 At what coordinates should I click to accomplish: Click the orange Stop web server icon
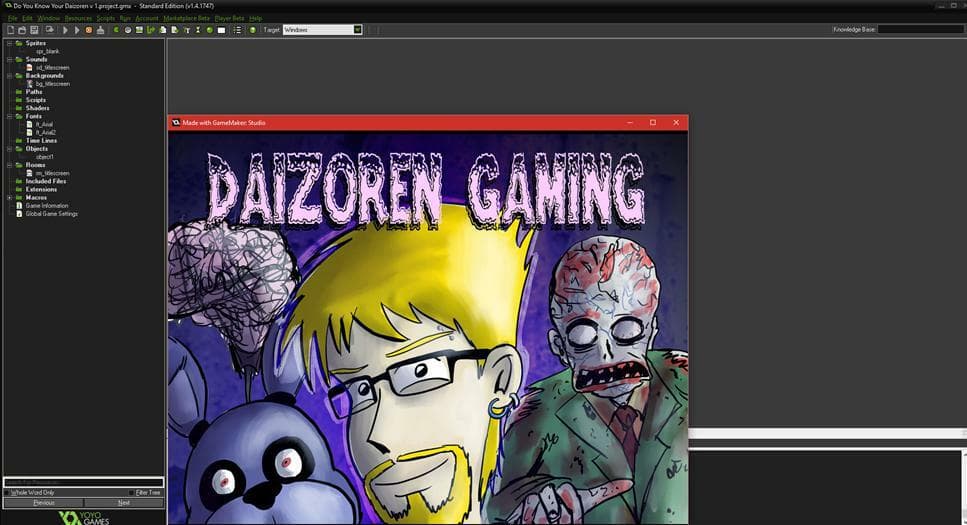click(x=88, y=30)
